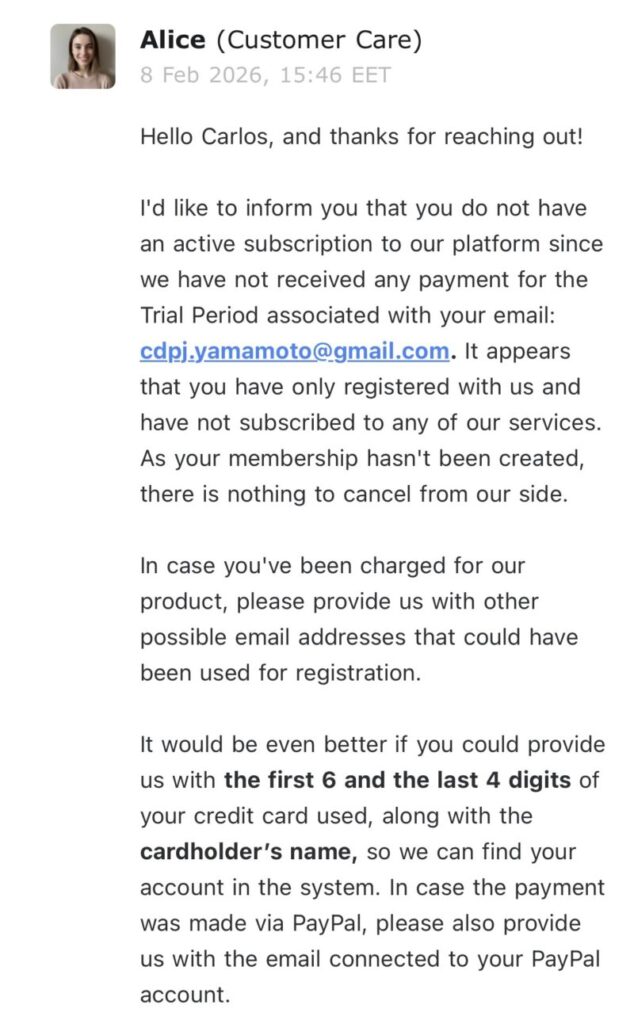The image size is (634, 1024).
Task: Click bold text 'the first 6 and the last 4 digits'
Action: tap(397, 780)
